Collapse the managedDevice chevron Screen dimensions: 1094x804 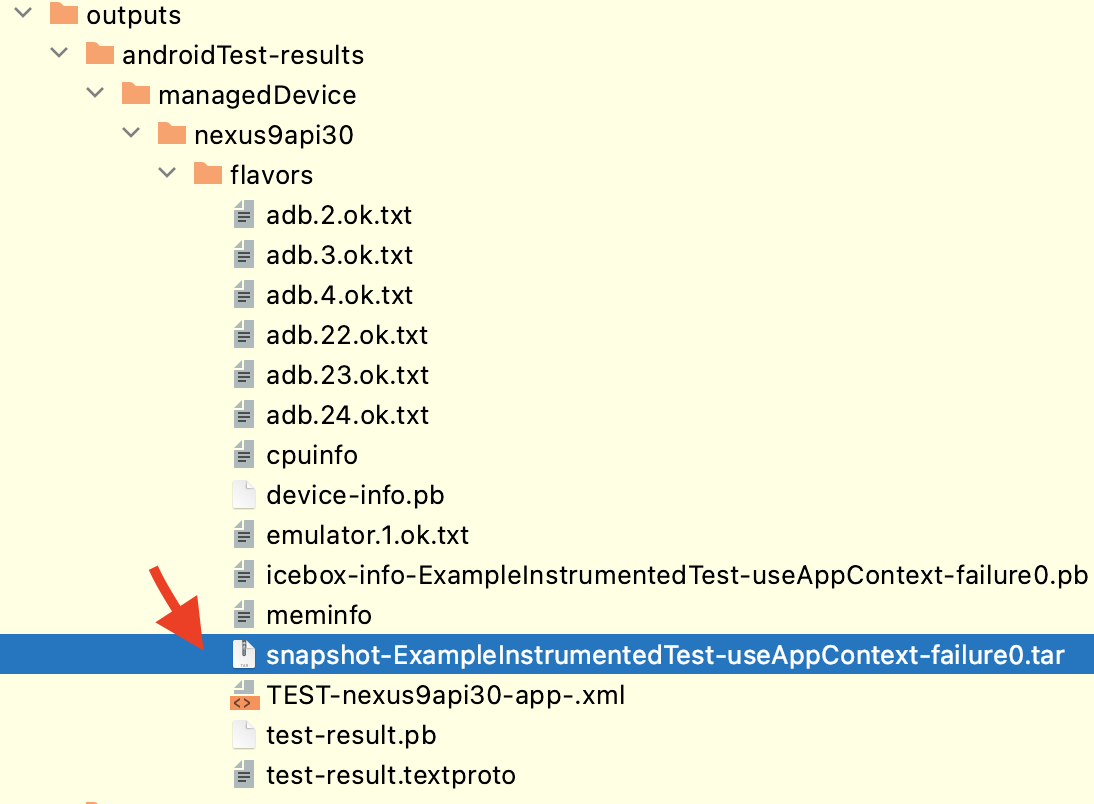96,92
